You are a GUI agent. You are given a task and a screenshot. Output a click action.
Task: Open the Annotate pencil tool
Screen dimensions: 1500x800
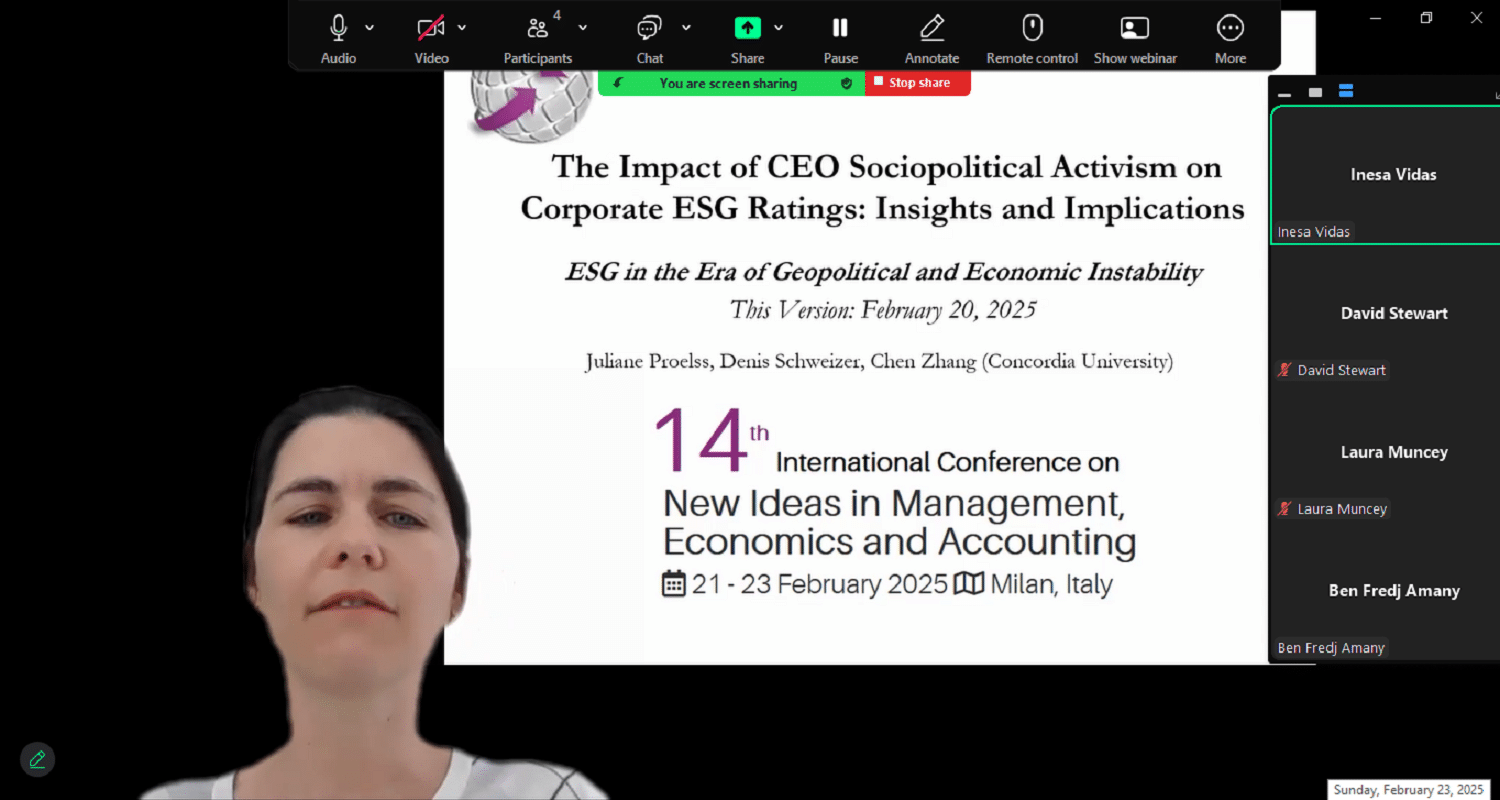coord(931,29)
